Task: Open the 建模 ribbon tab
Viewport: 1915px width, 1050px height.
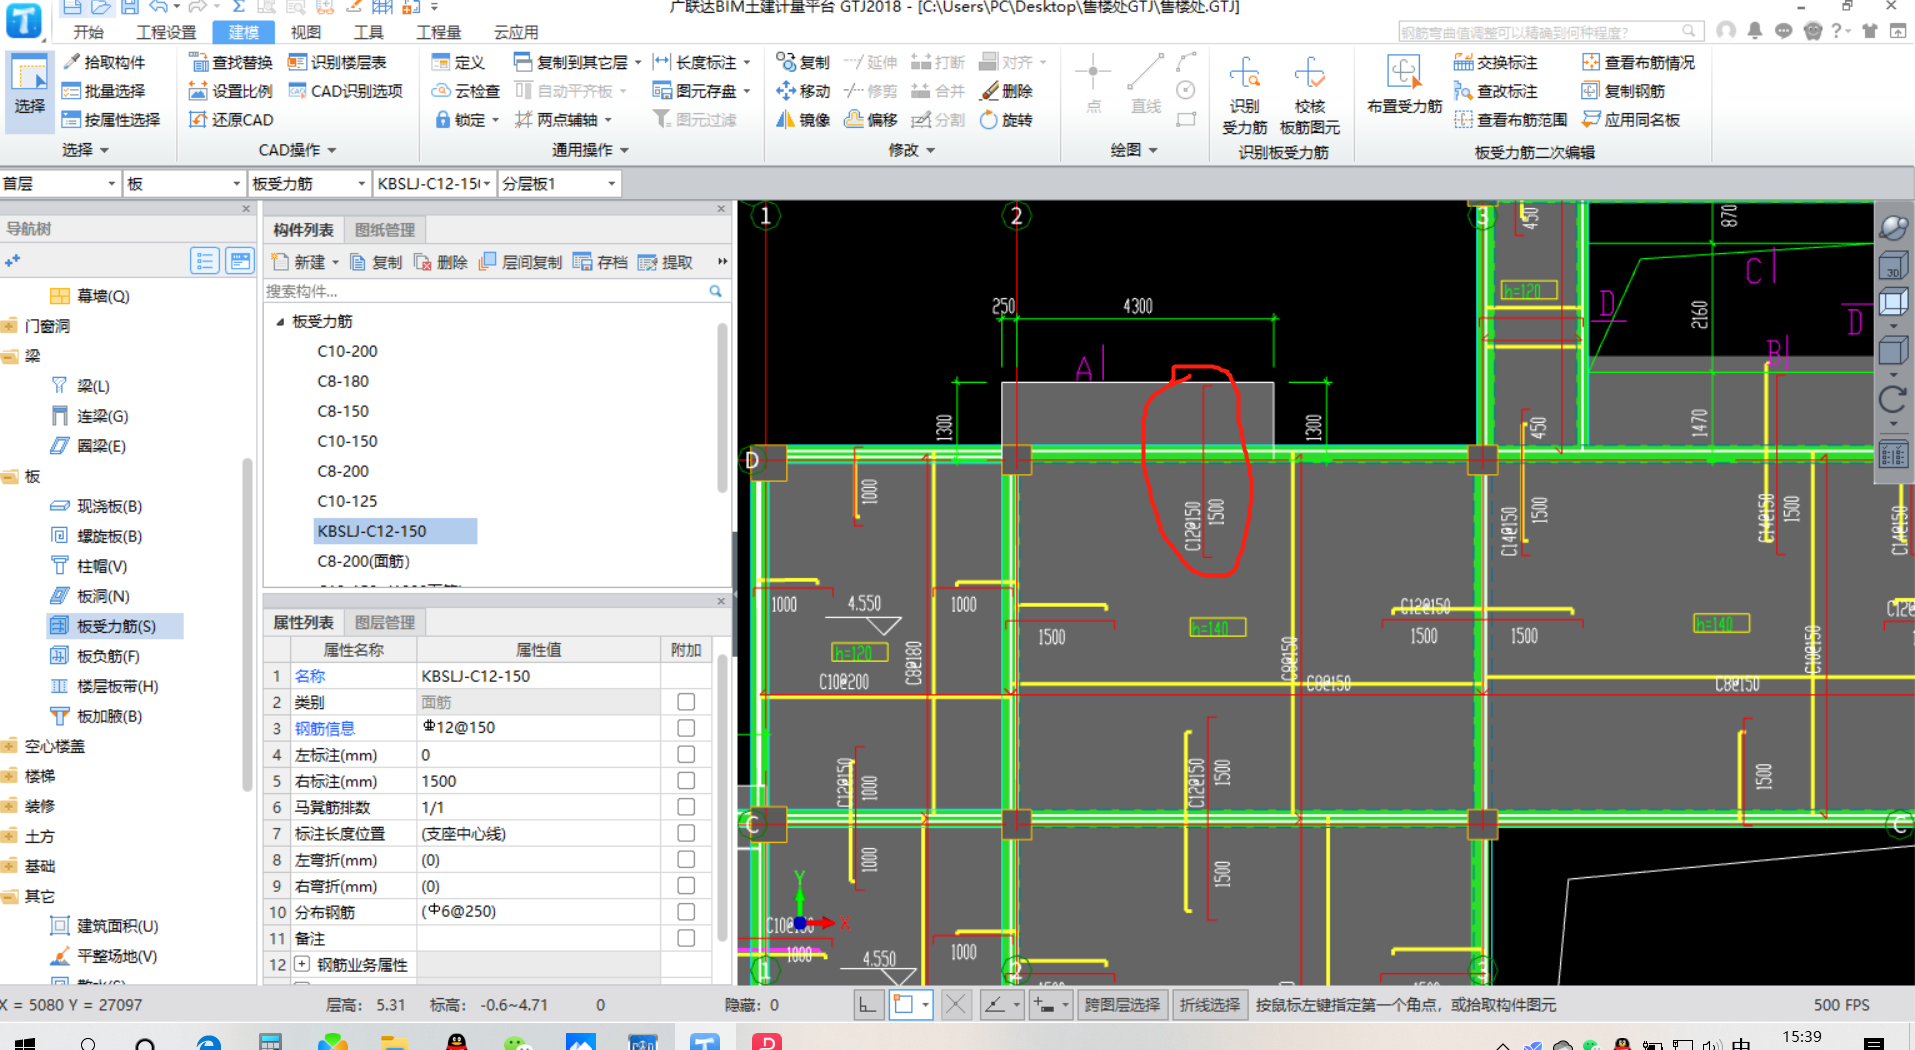Action: [x=243, y=32]
